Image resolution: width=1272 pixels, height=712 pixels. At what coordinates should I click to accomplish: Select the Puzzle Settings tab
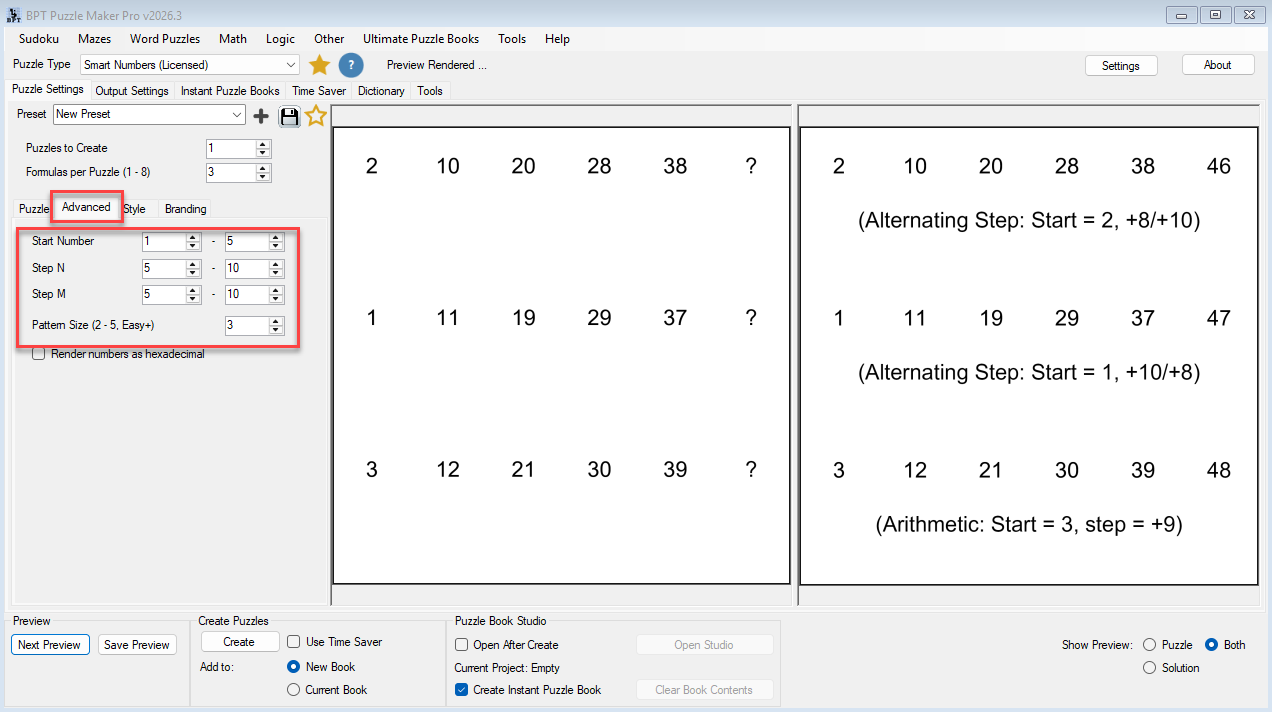(48, 89)
